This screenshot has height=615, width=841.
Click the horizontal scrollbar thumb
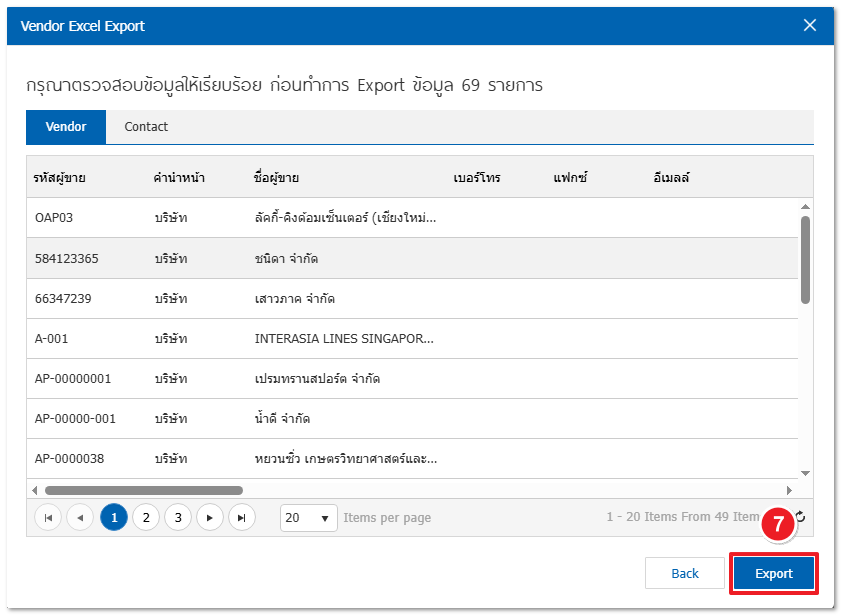coord(143,490)
